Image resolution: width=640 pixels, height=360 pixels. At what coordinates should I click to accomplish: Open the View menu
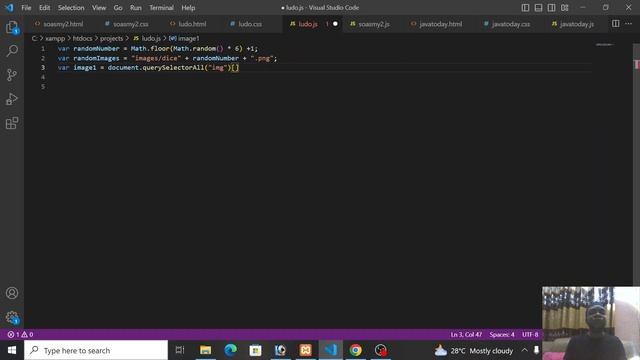click(99, 7)
